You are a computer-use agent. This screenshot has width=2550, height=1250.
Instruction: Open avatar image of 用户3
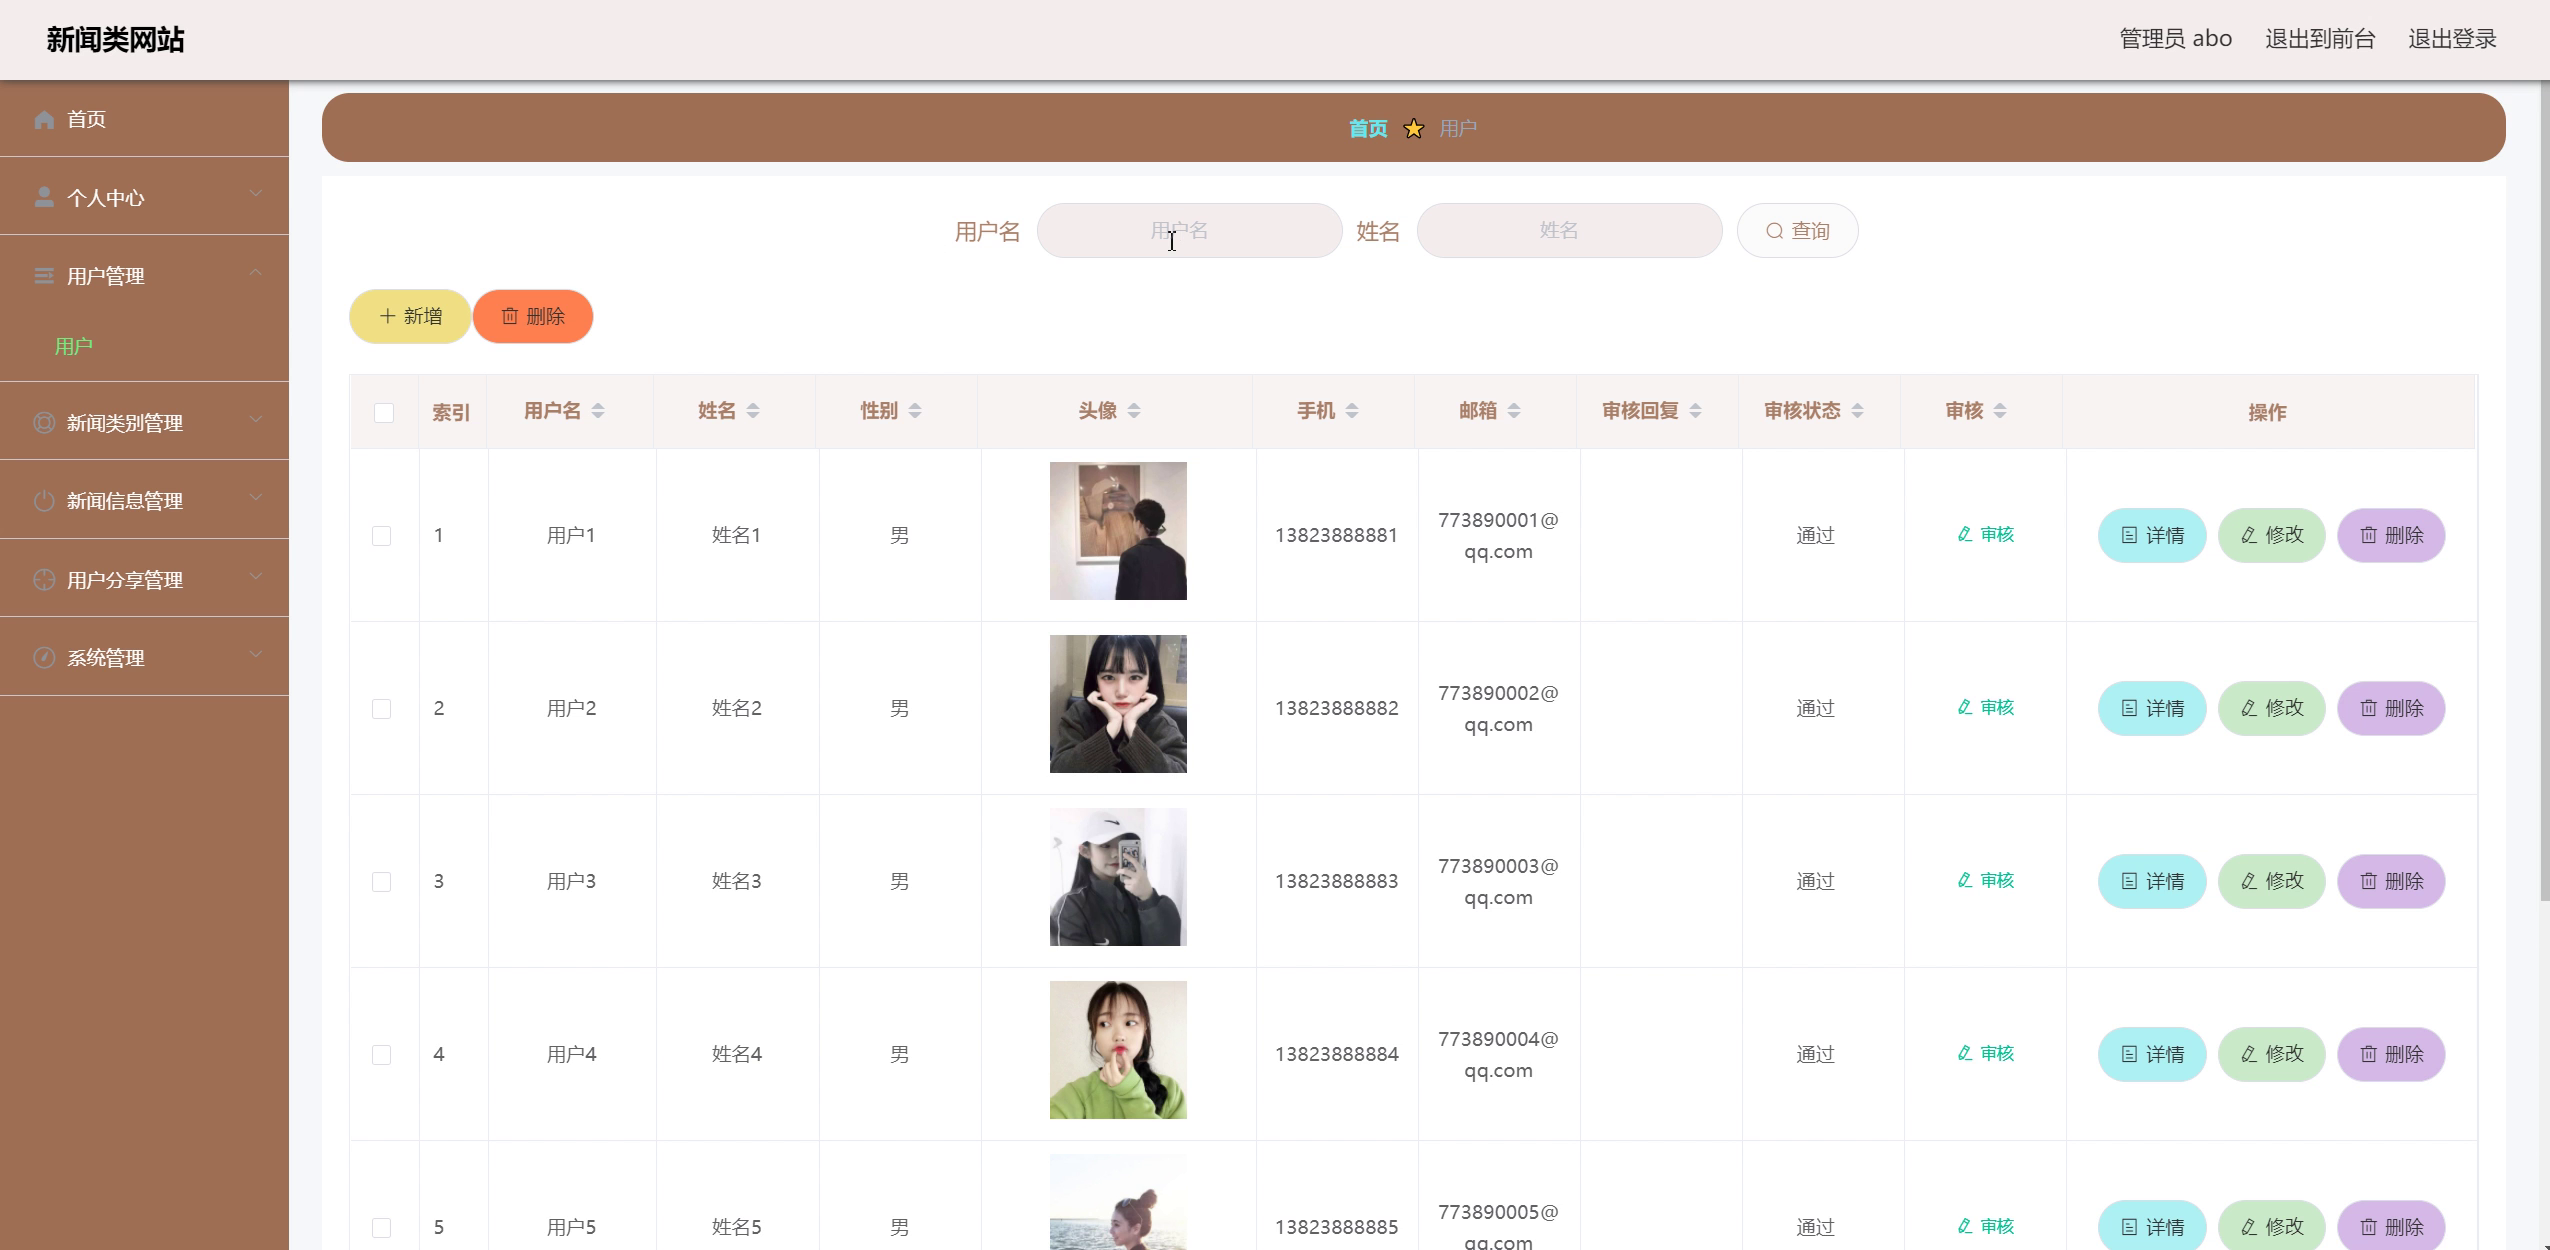point(1118,877)
